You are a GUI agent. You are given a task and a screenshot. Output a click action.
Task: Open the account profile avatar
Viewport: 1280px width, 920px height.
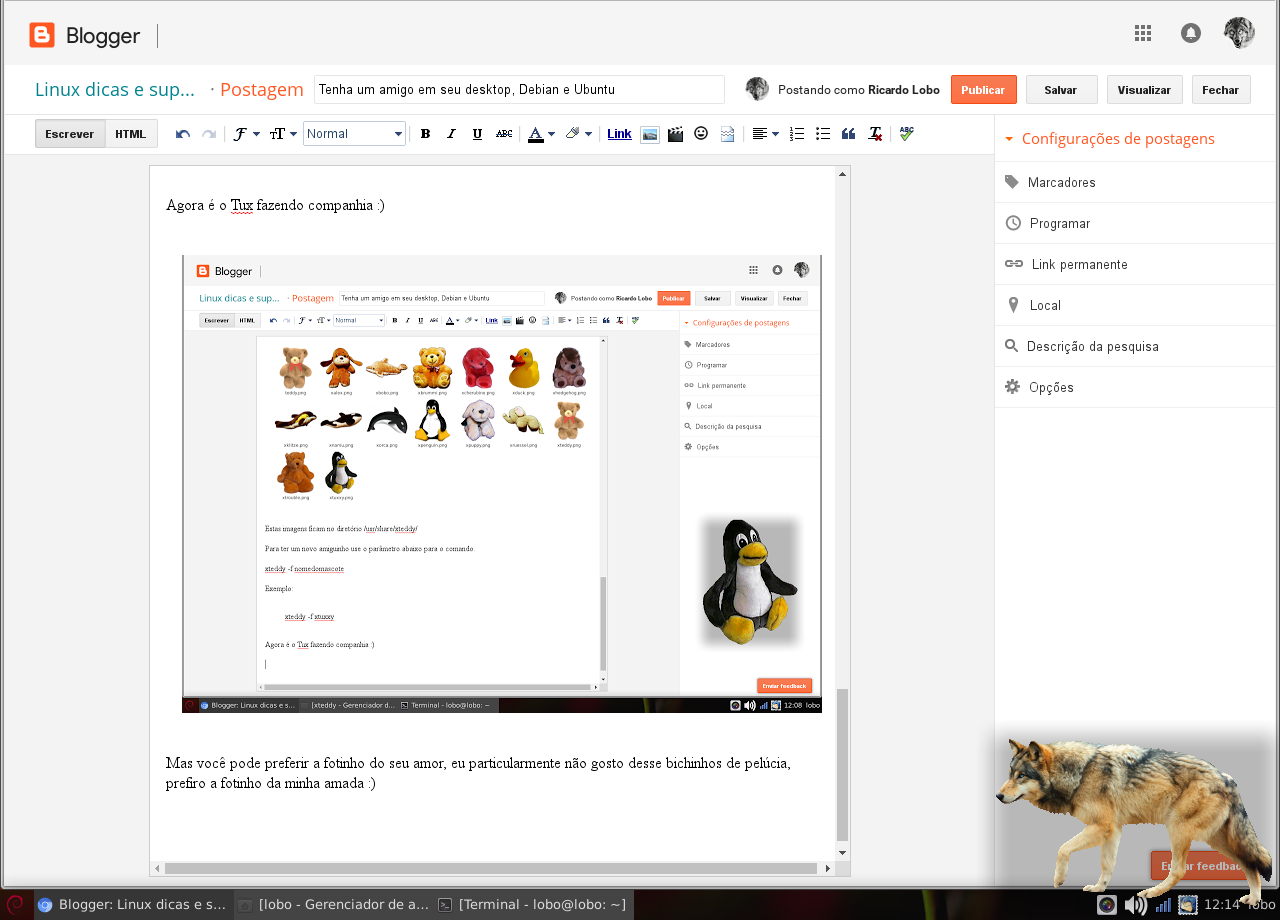(1239, 33)
